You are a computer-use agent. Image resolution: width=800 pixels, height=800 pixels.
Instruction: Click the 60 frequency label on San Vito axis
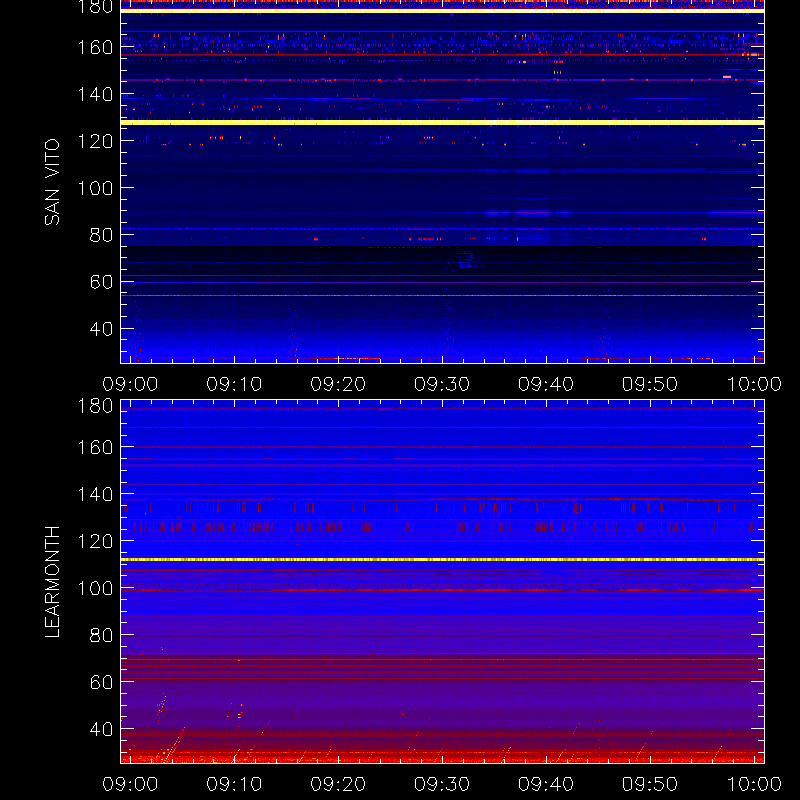[x=102, y=282]
